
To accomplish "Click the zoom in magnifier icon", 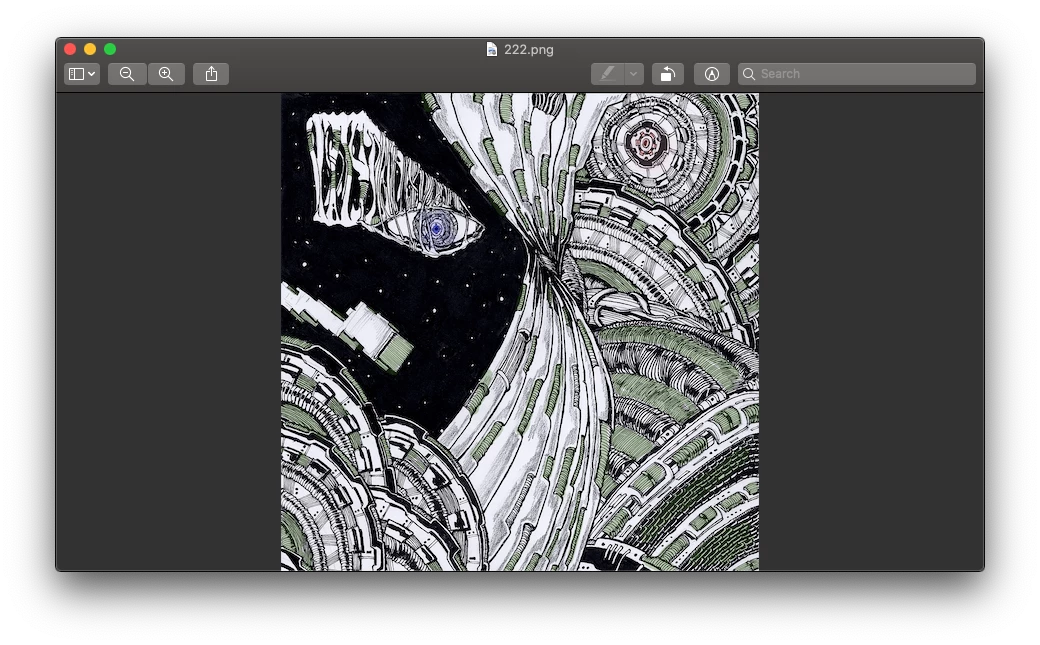I will click(x=166, y=74).
